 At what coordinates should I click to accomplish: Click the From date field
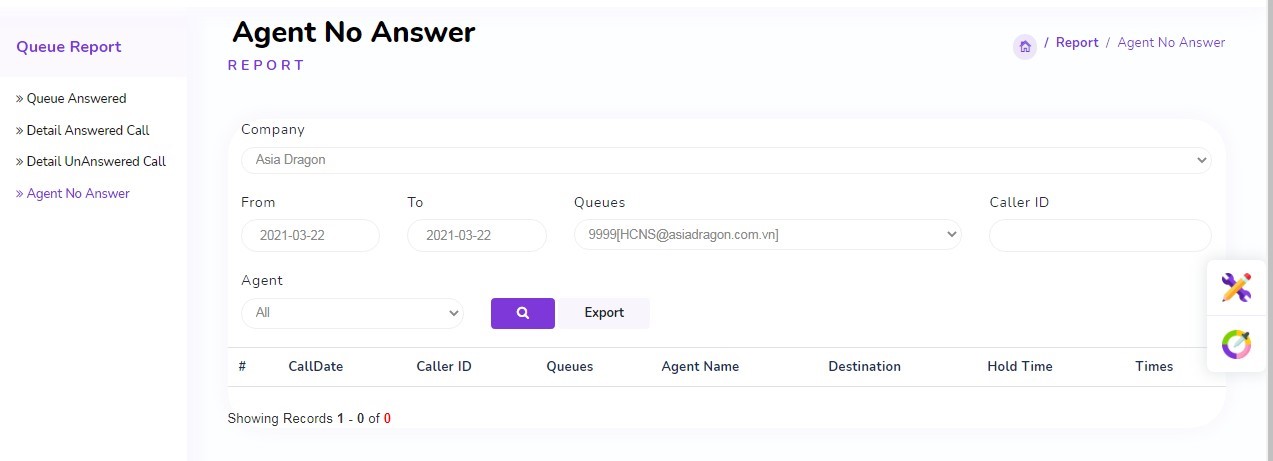click(x=310, y=236)
